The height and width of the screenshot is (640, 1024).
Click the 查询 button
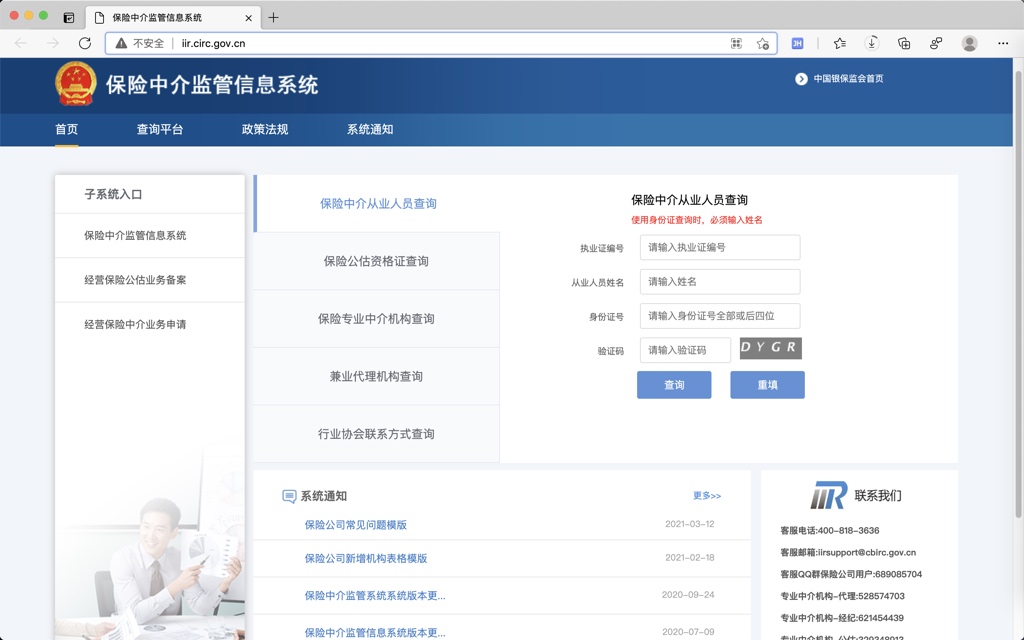point(674,385)
